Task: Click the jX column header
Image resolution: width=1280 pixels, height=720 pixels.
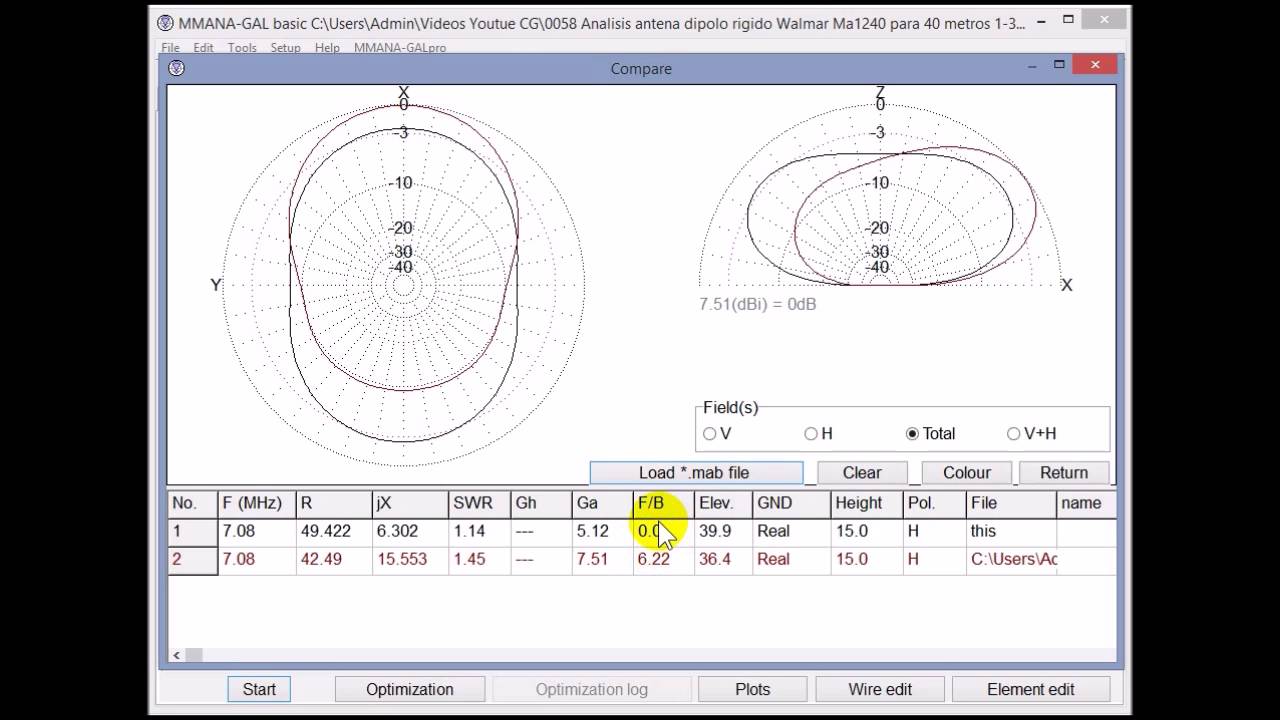Action: click(411, 503)
